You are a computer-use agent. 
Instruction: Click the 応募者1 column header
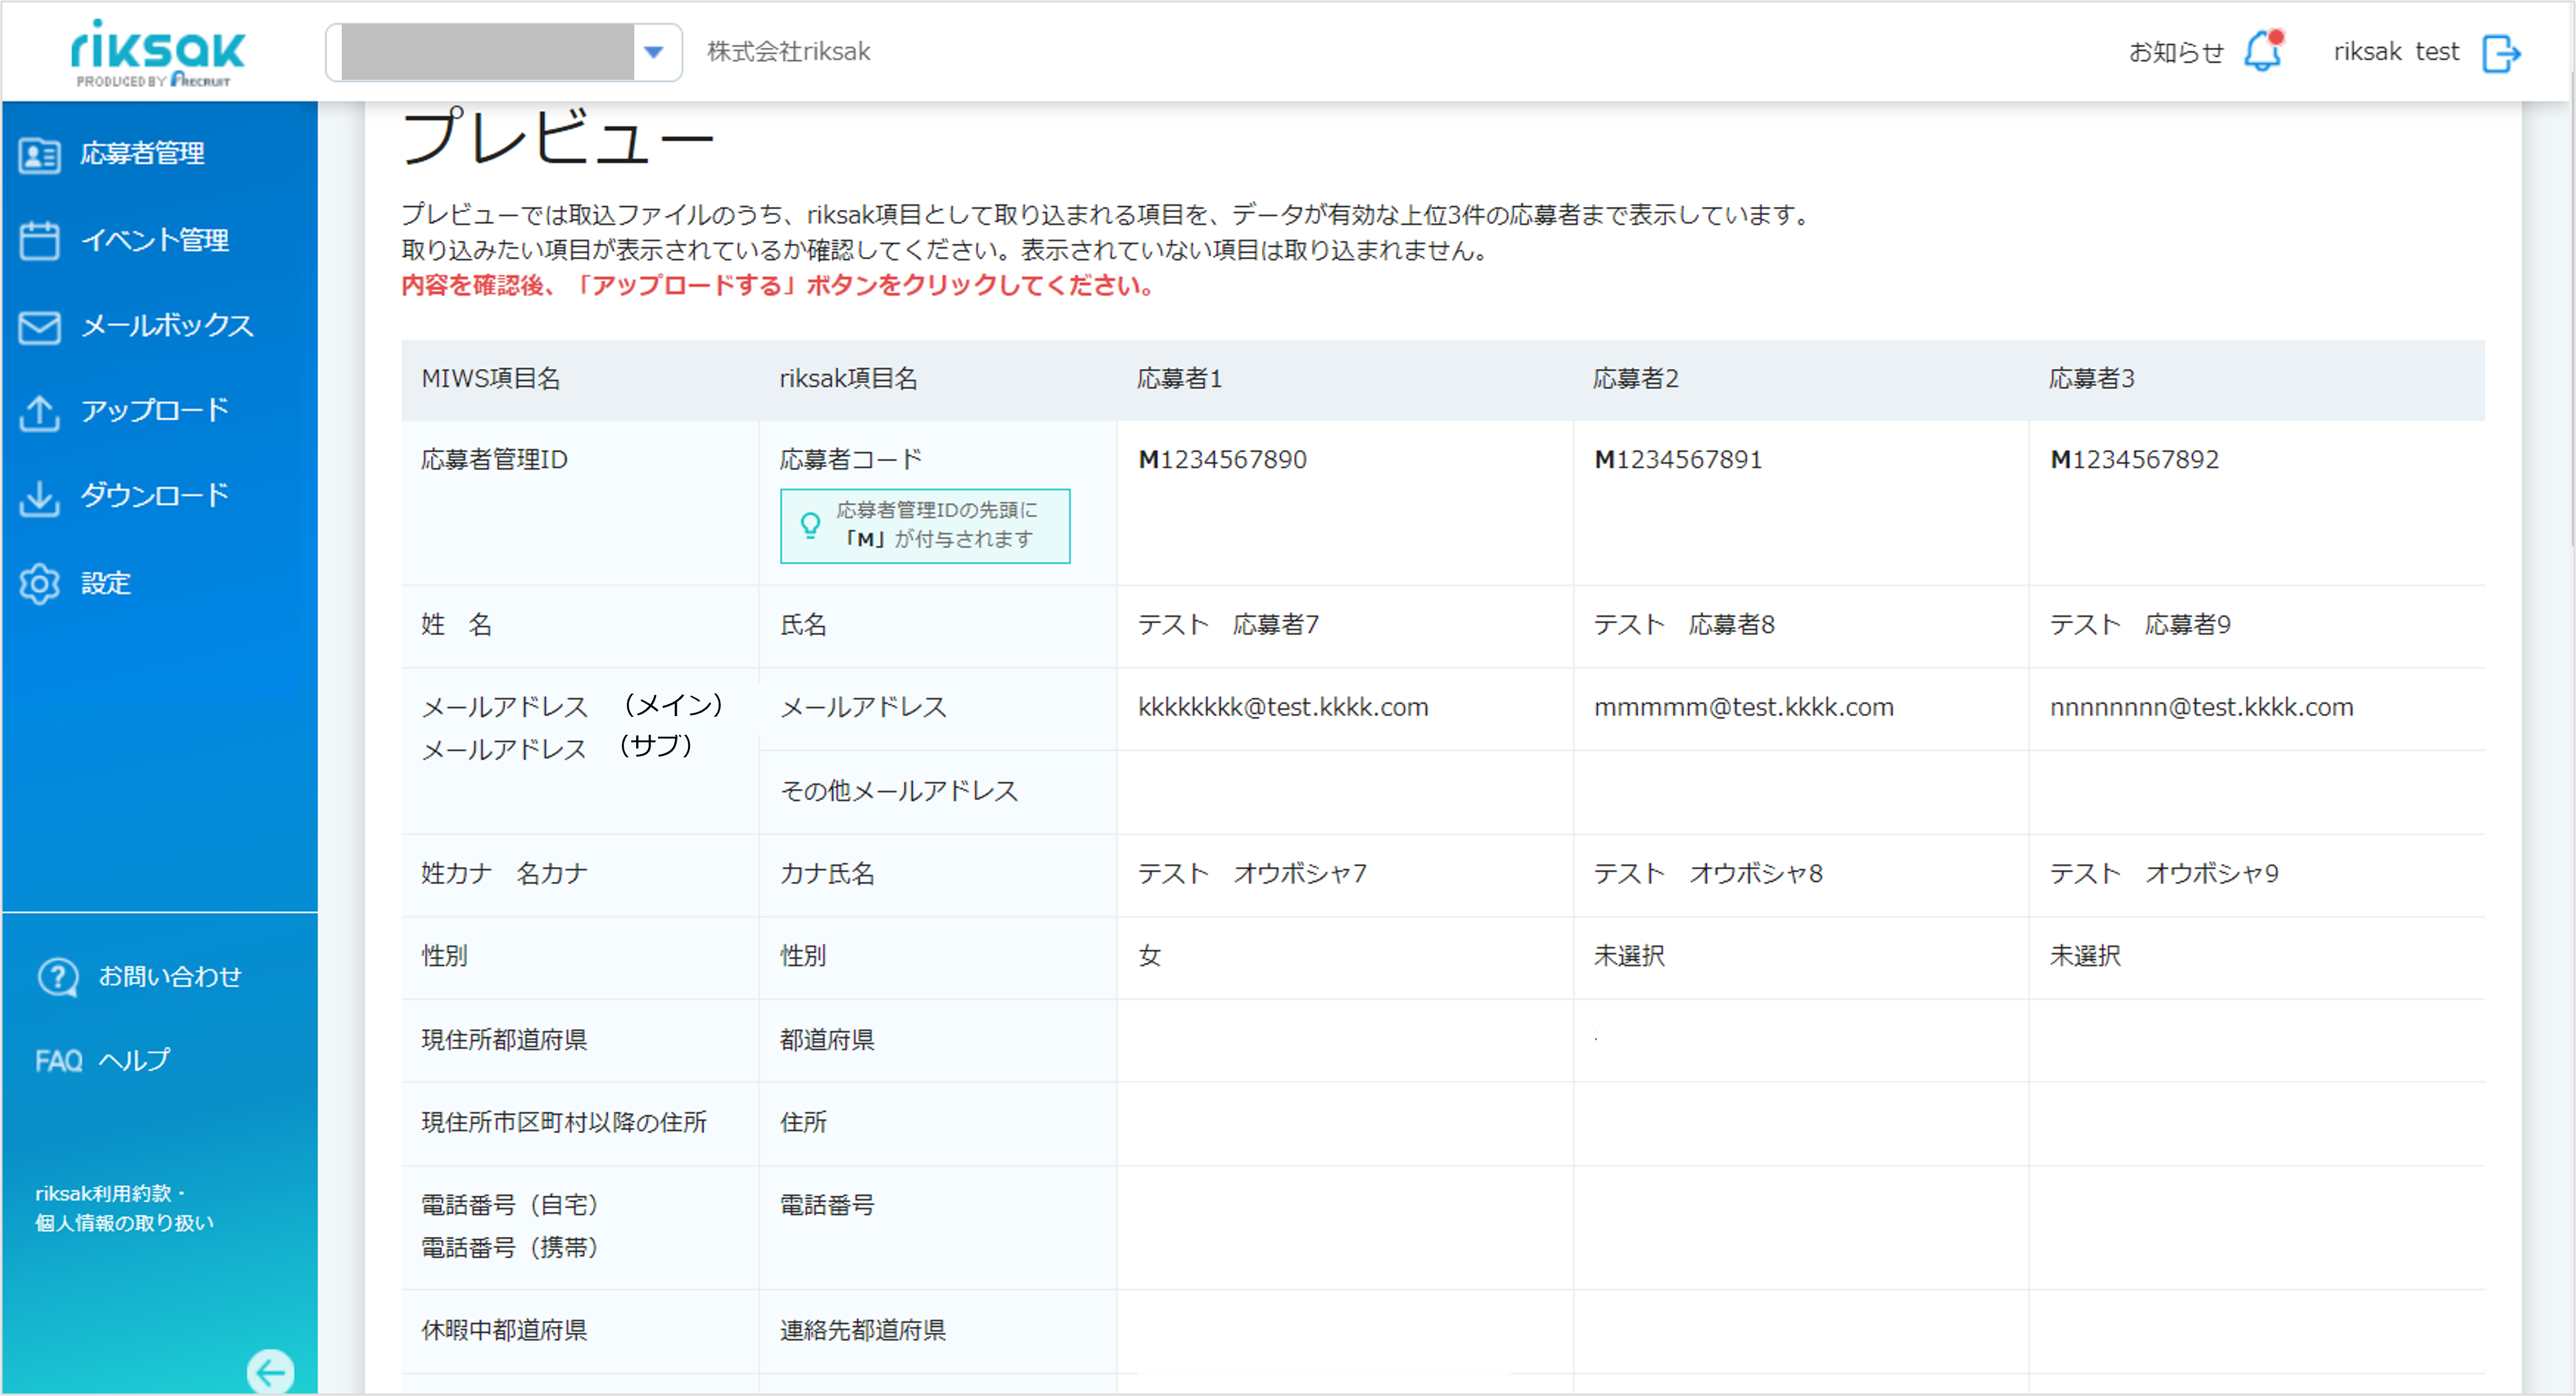click(x=1179, y=379)
